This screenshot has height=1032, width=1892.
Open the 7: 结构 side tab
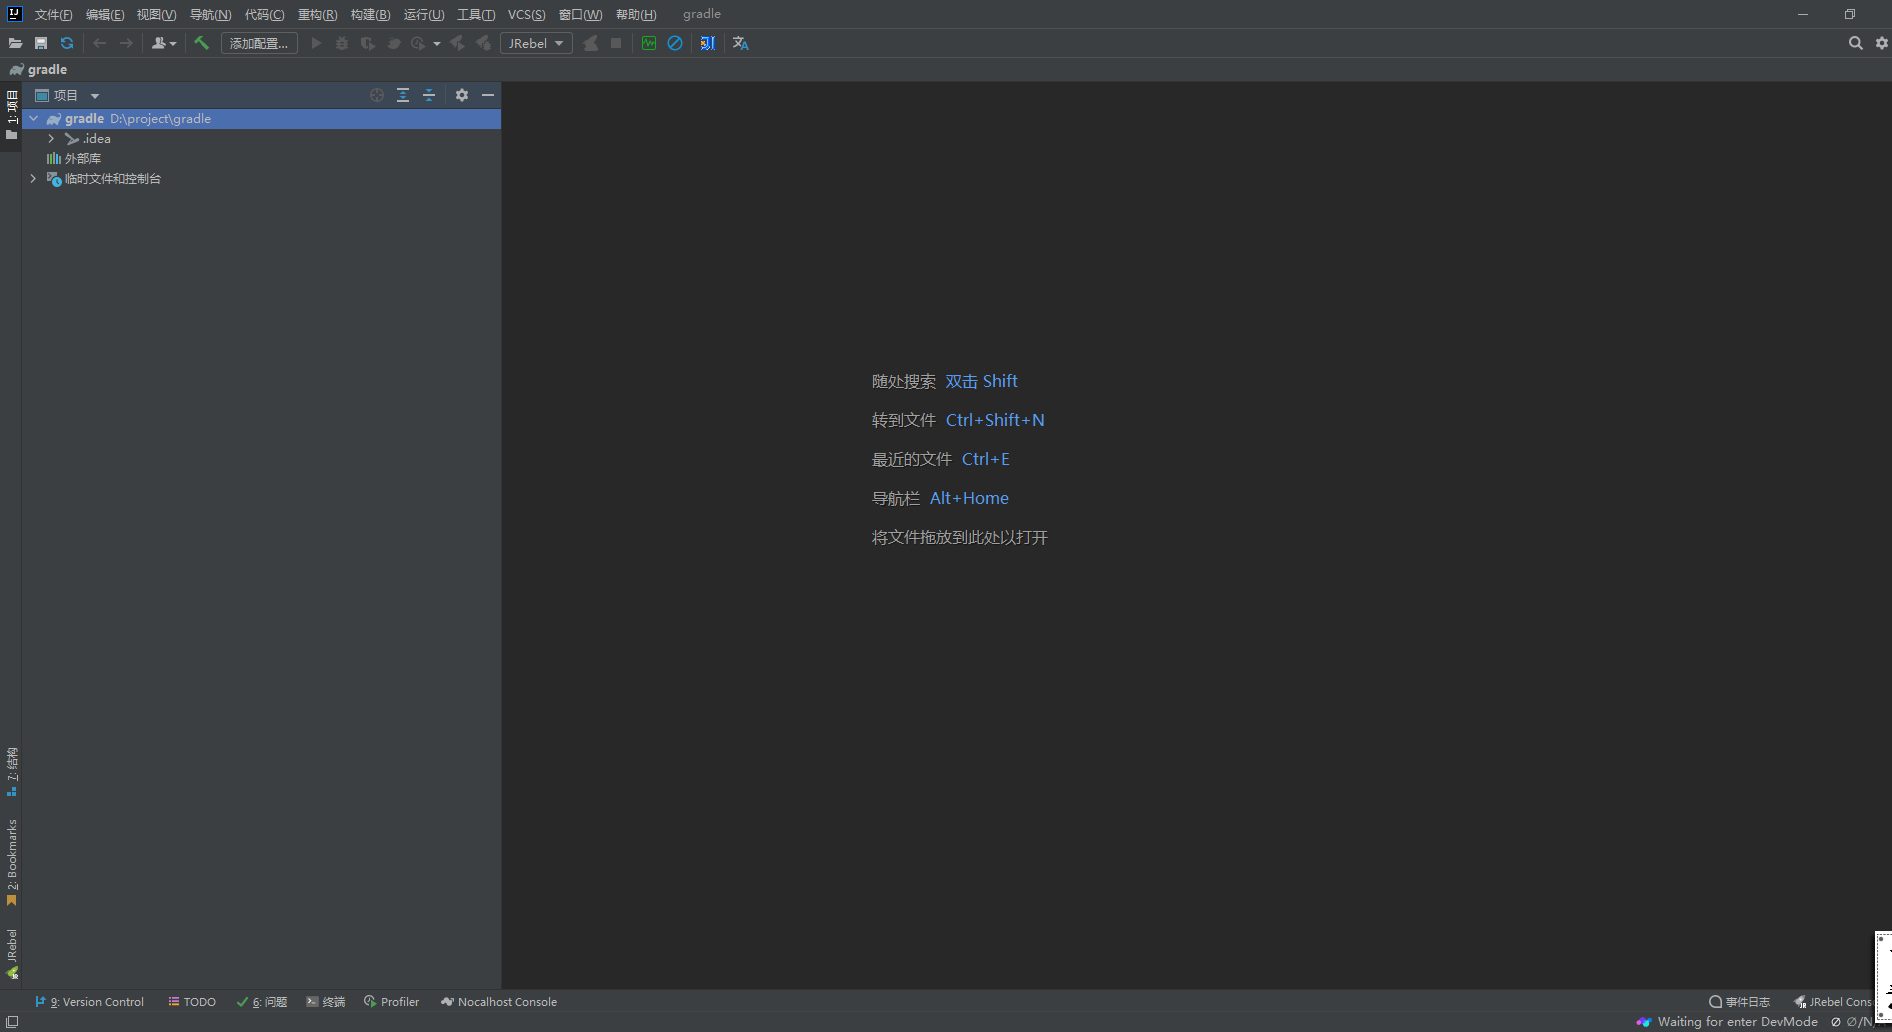coord(11,771)
